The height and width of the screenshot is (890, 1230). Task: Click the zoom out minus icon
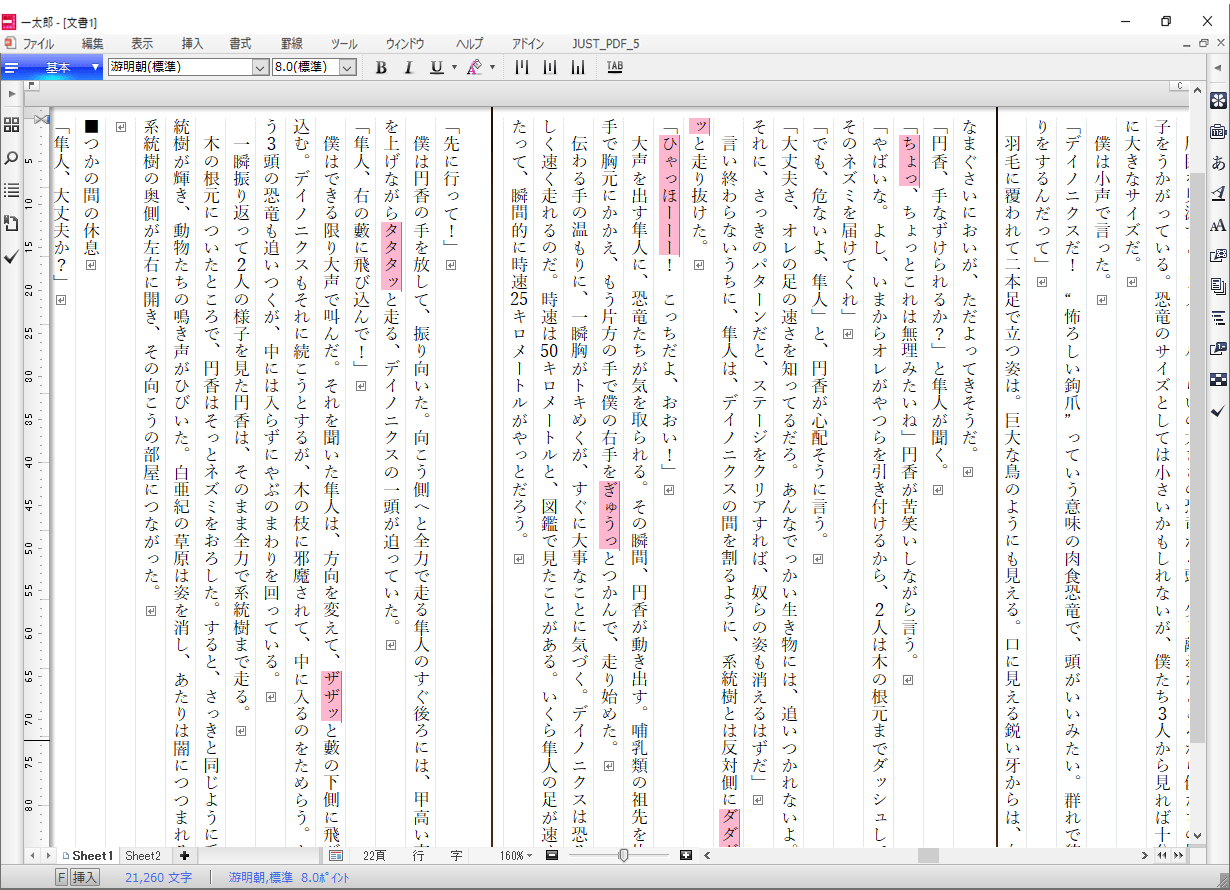[x=552, y=856]
